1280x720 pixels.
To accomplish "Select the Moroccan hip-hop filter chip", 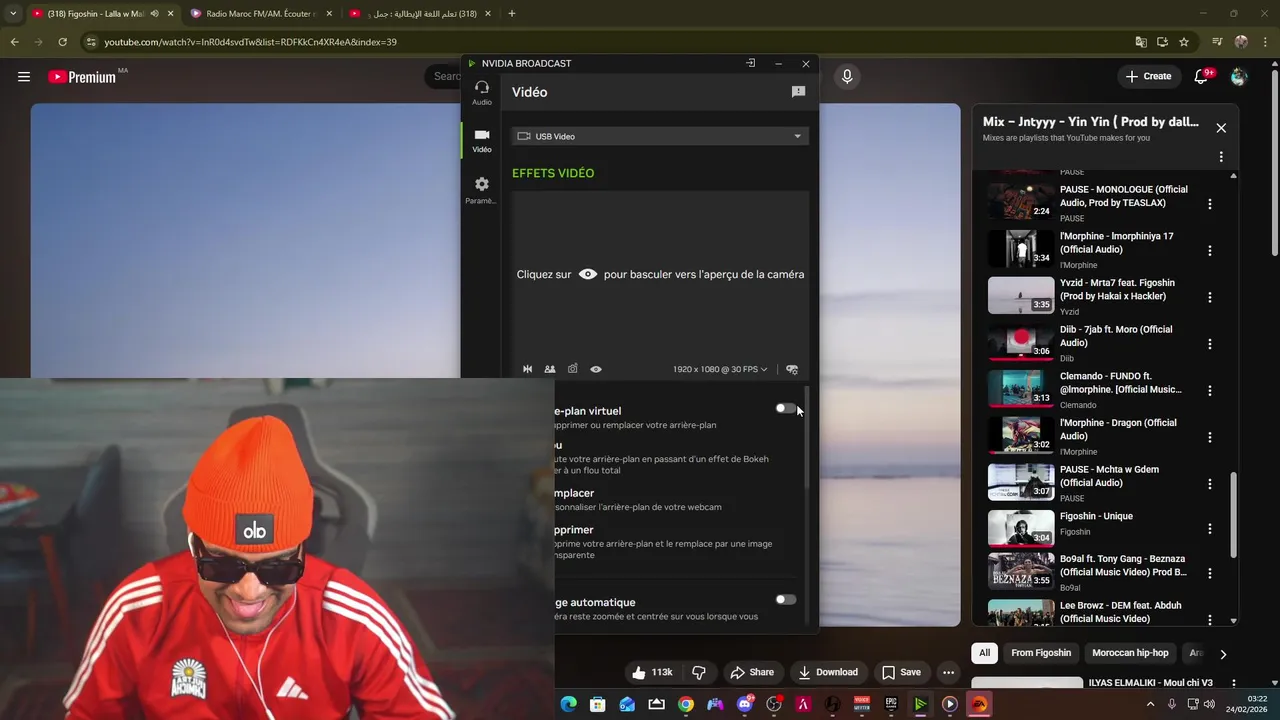I will tap(1130, 653).
